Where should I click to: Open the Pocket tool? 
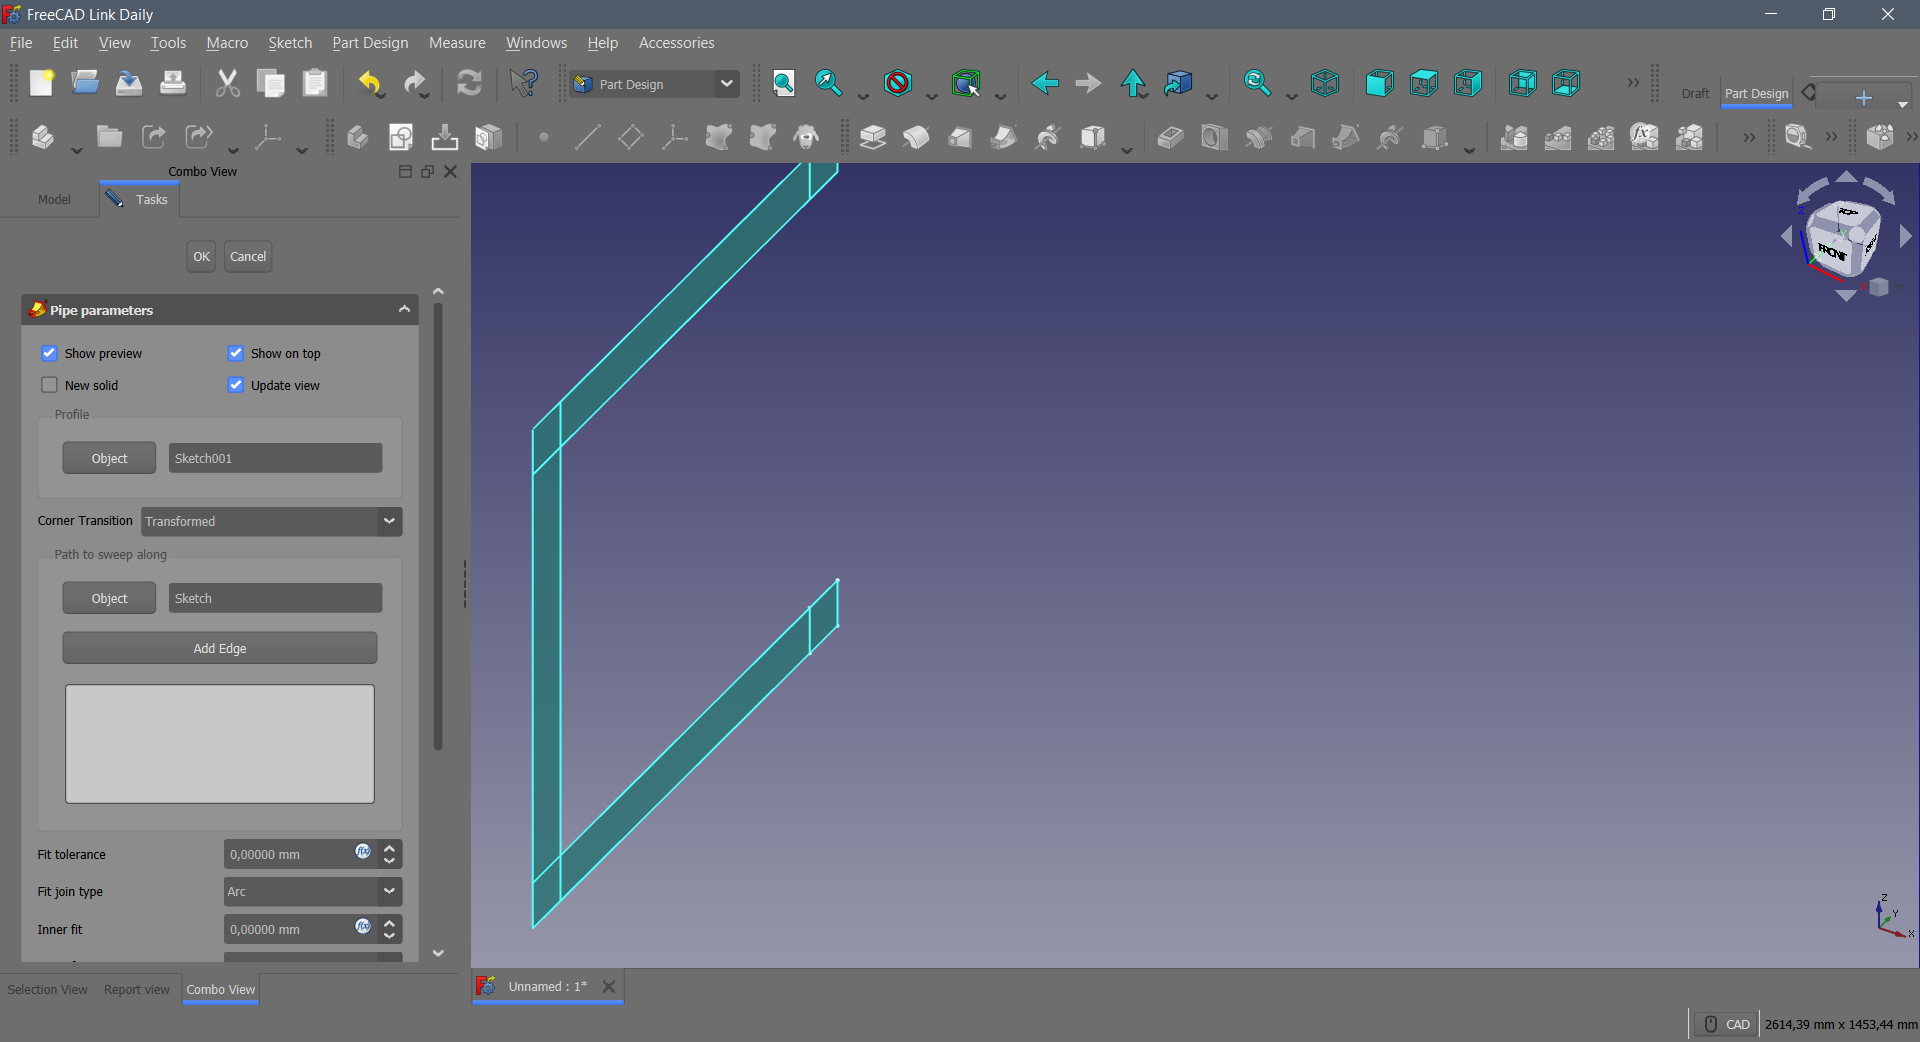(1170, 137)
